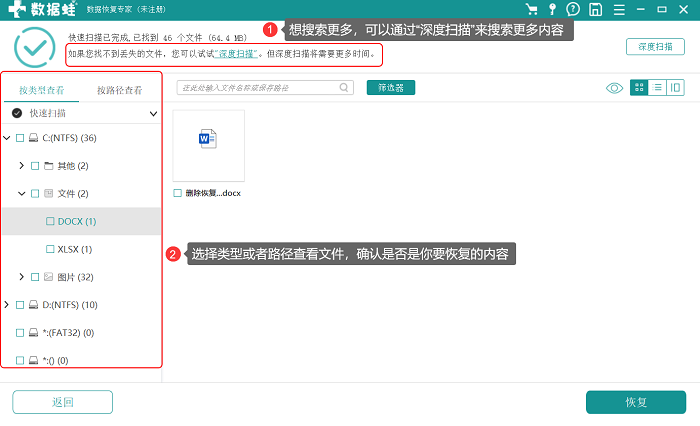Viewport: 700px width, 426px height.
Task: Click the 恢复 recover button
Action: (636, 402)
